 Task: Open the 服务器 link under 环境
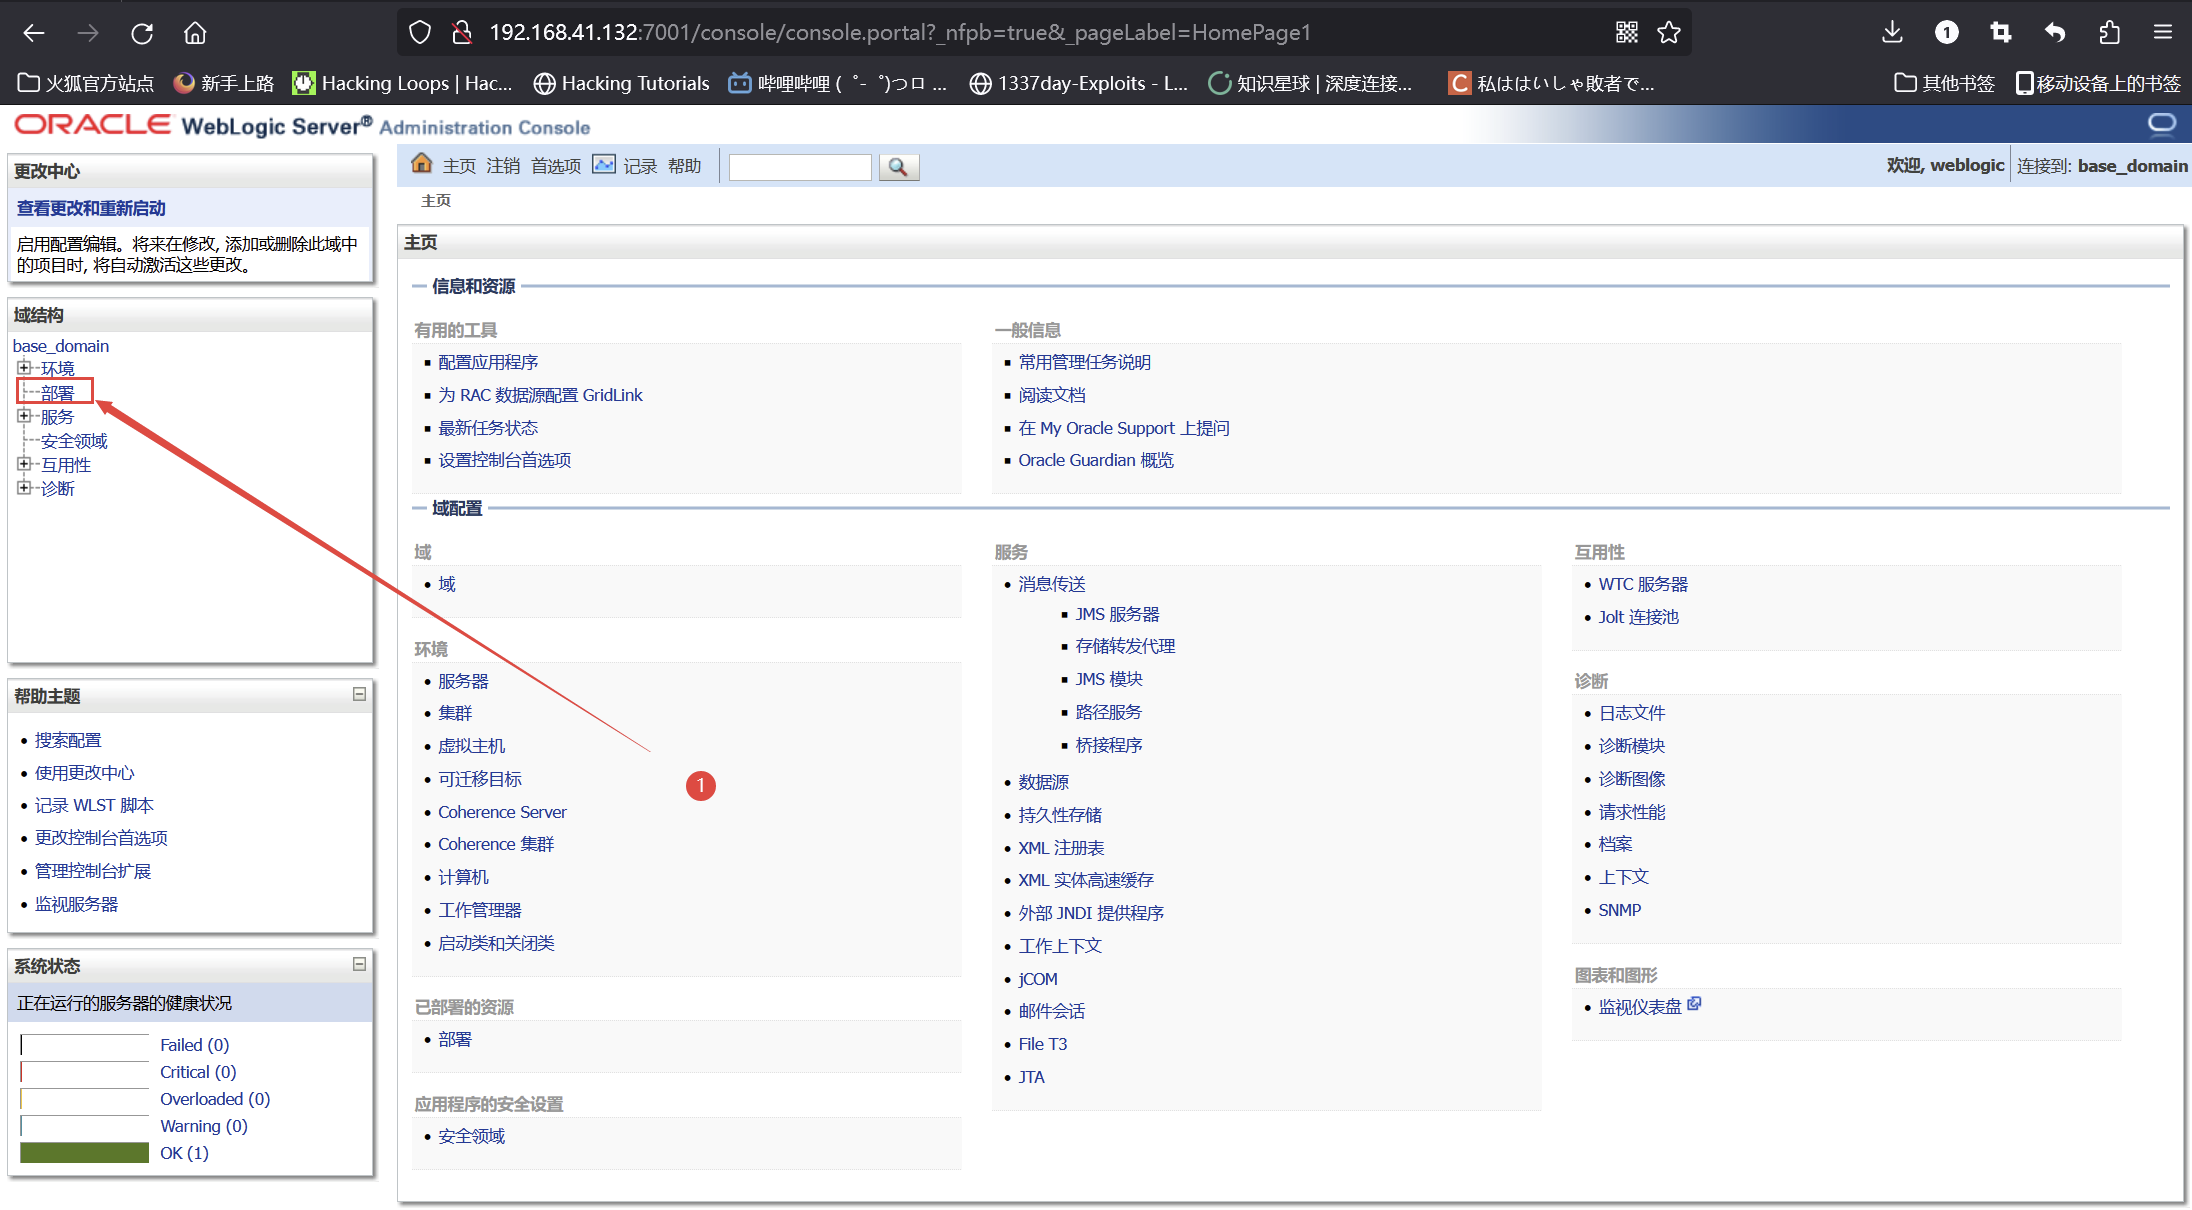[x=463, y=681]
